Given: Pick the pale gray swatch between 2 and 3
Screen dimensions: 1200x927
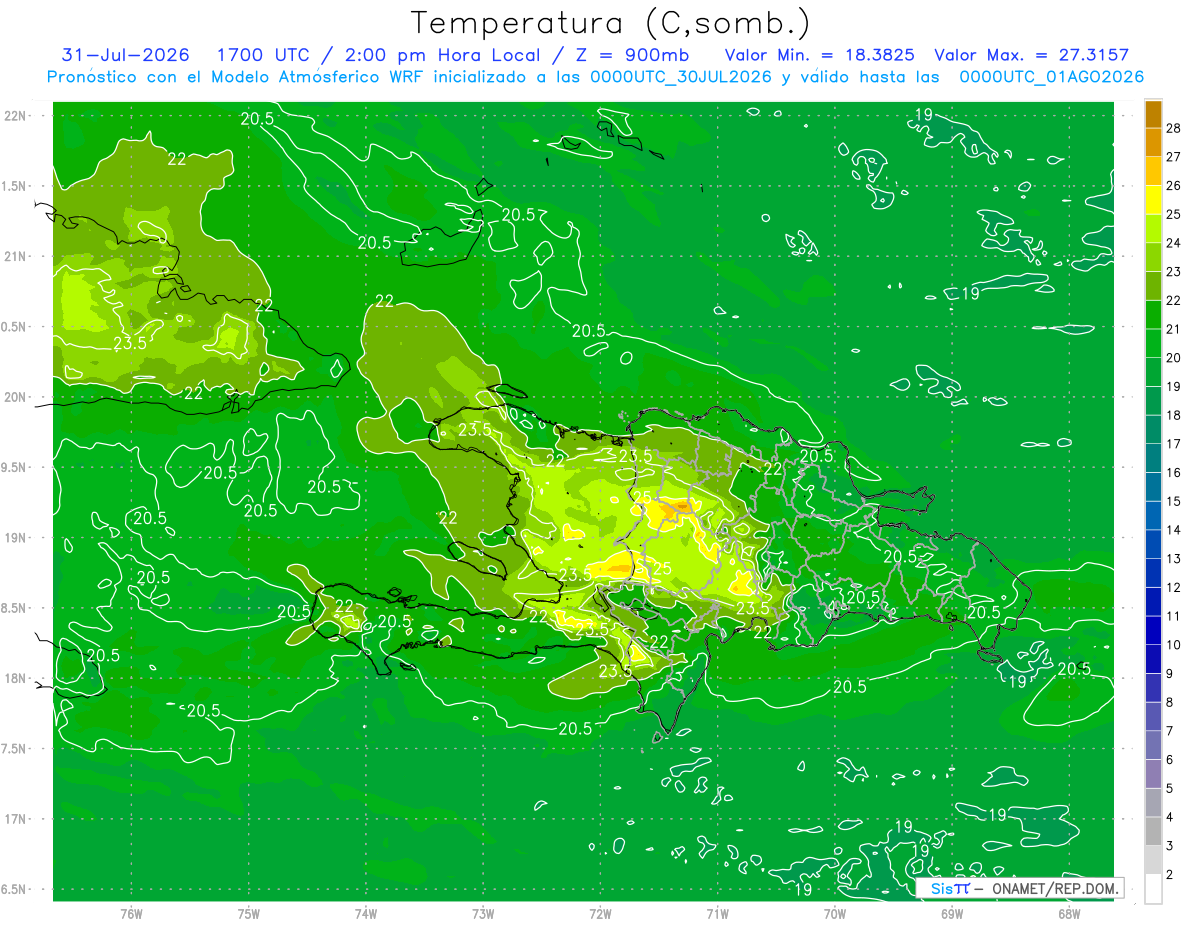Looking at the screenshot, I should click(x=1153, y=860).
